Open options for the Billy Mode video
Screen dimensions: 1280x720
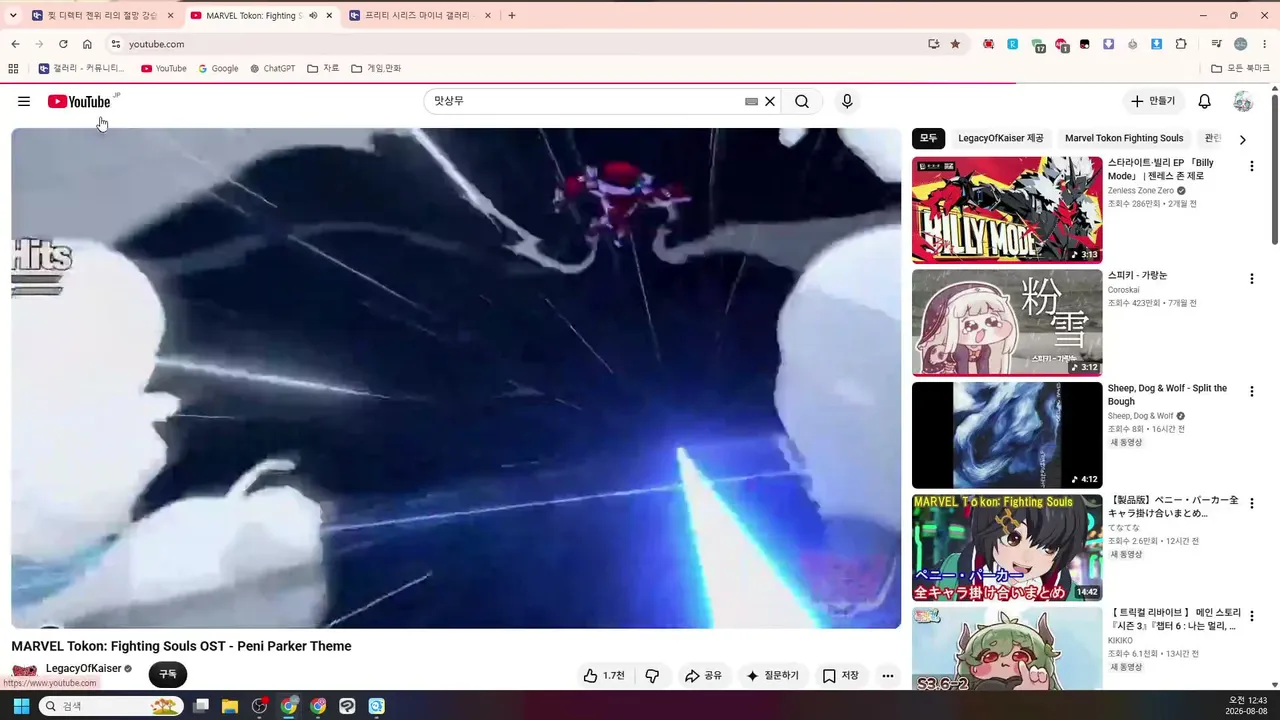pyautogui.click(x=1251, y=166)
